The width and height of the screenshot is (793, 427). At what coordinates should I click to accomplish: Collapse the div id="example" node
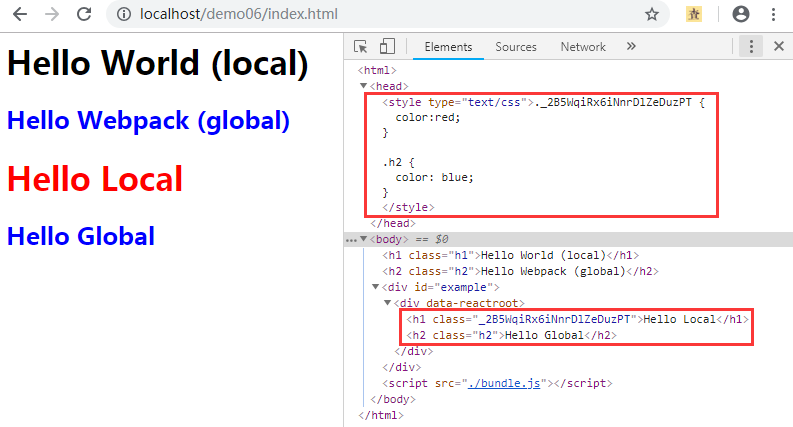pos(375,287)
